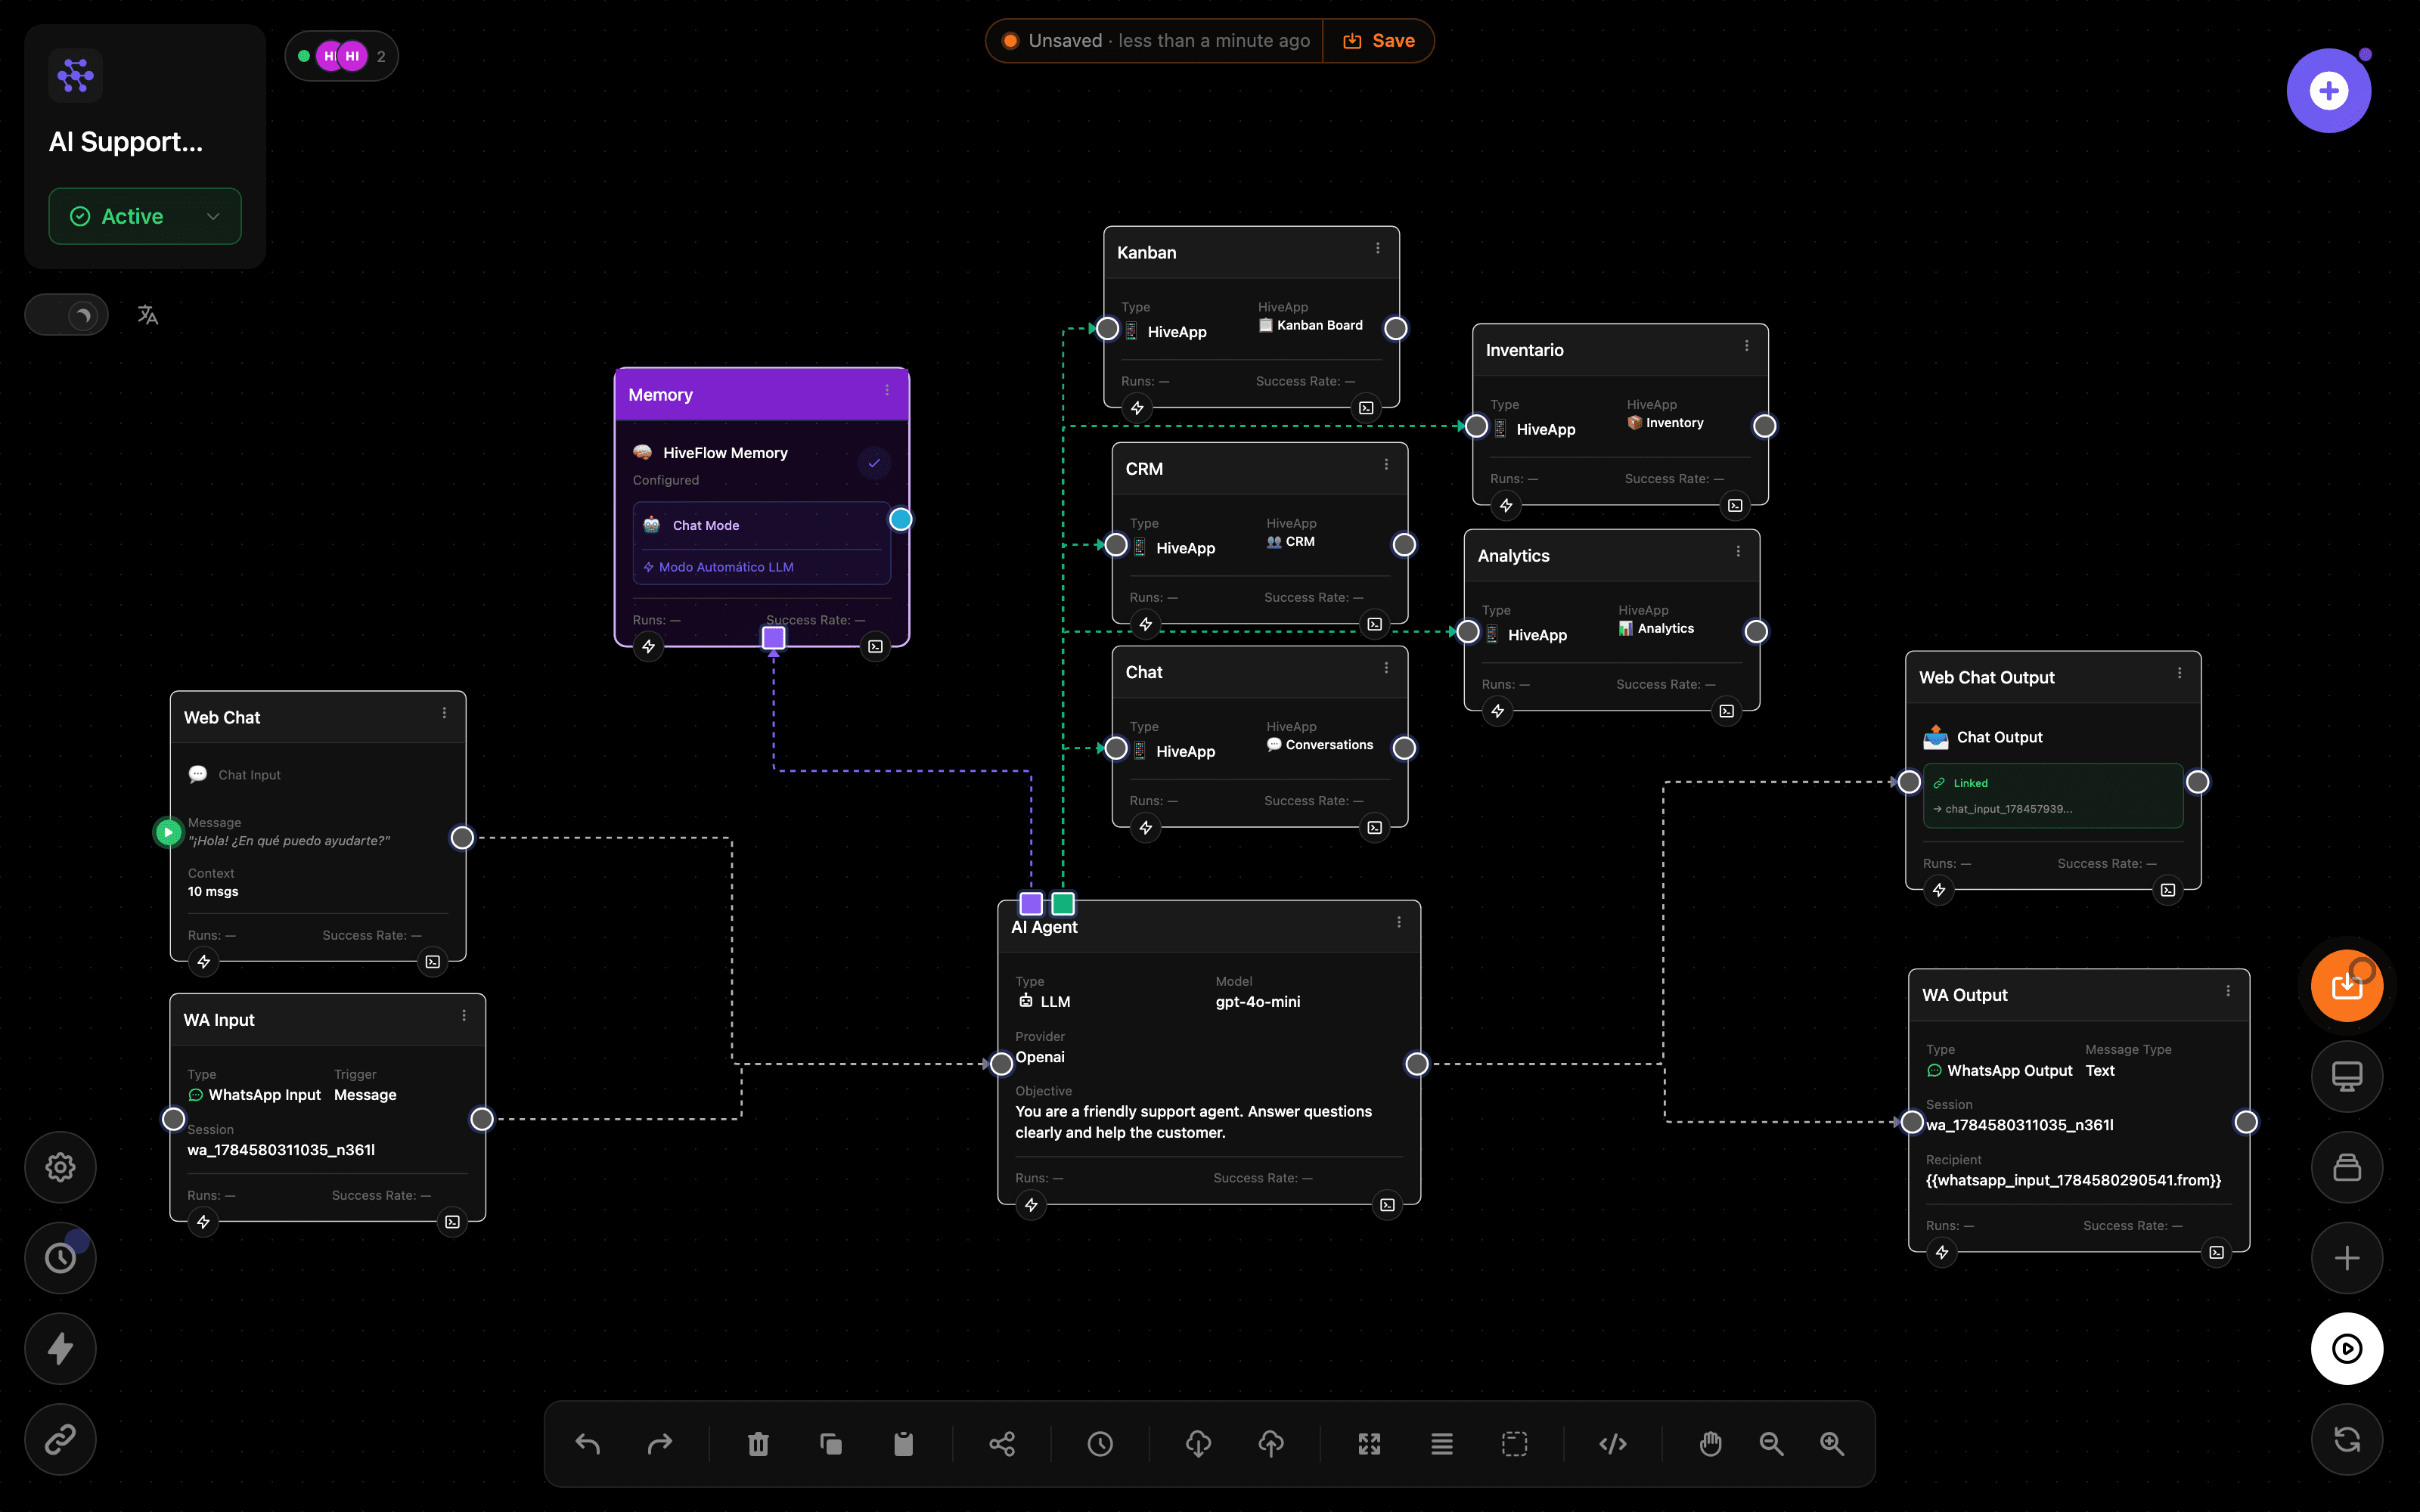Click the monitor preview button
The image size is (2420, 1512).
[2347, 1077]
